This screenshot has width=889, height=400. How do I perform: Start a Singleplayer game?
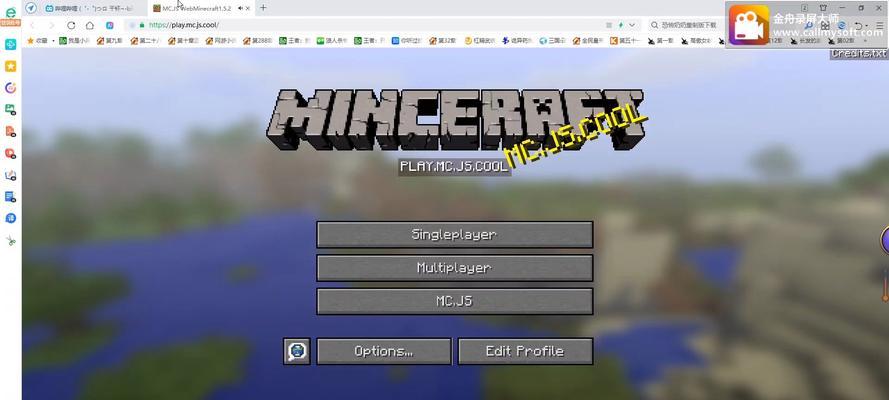click(455, 235)
